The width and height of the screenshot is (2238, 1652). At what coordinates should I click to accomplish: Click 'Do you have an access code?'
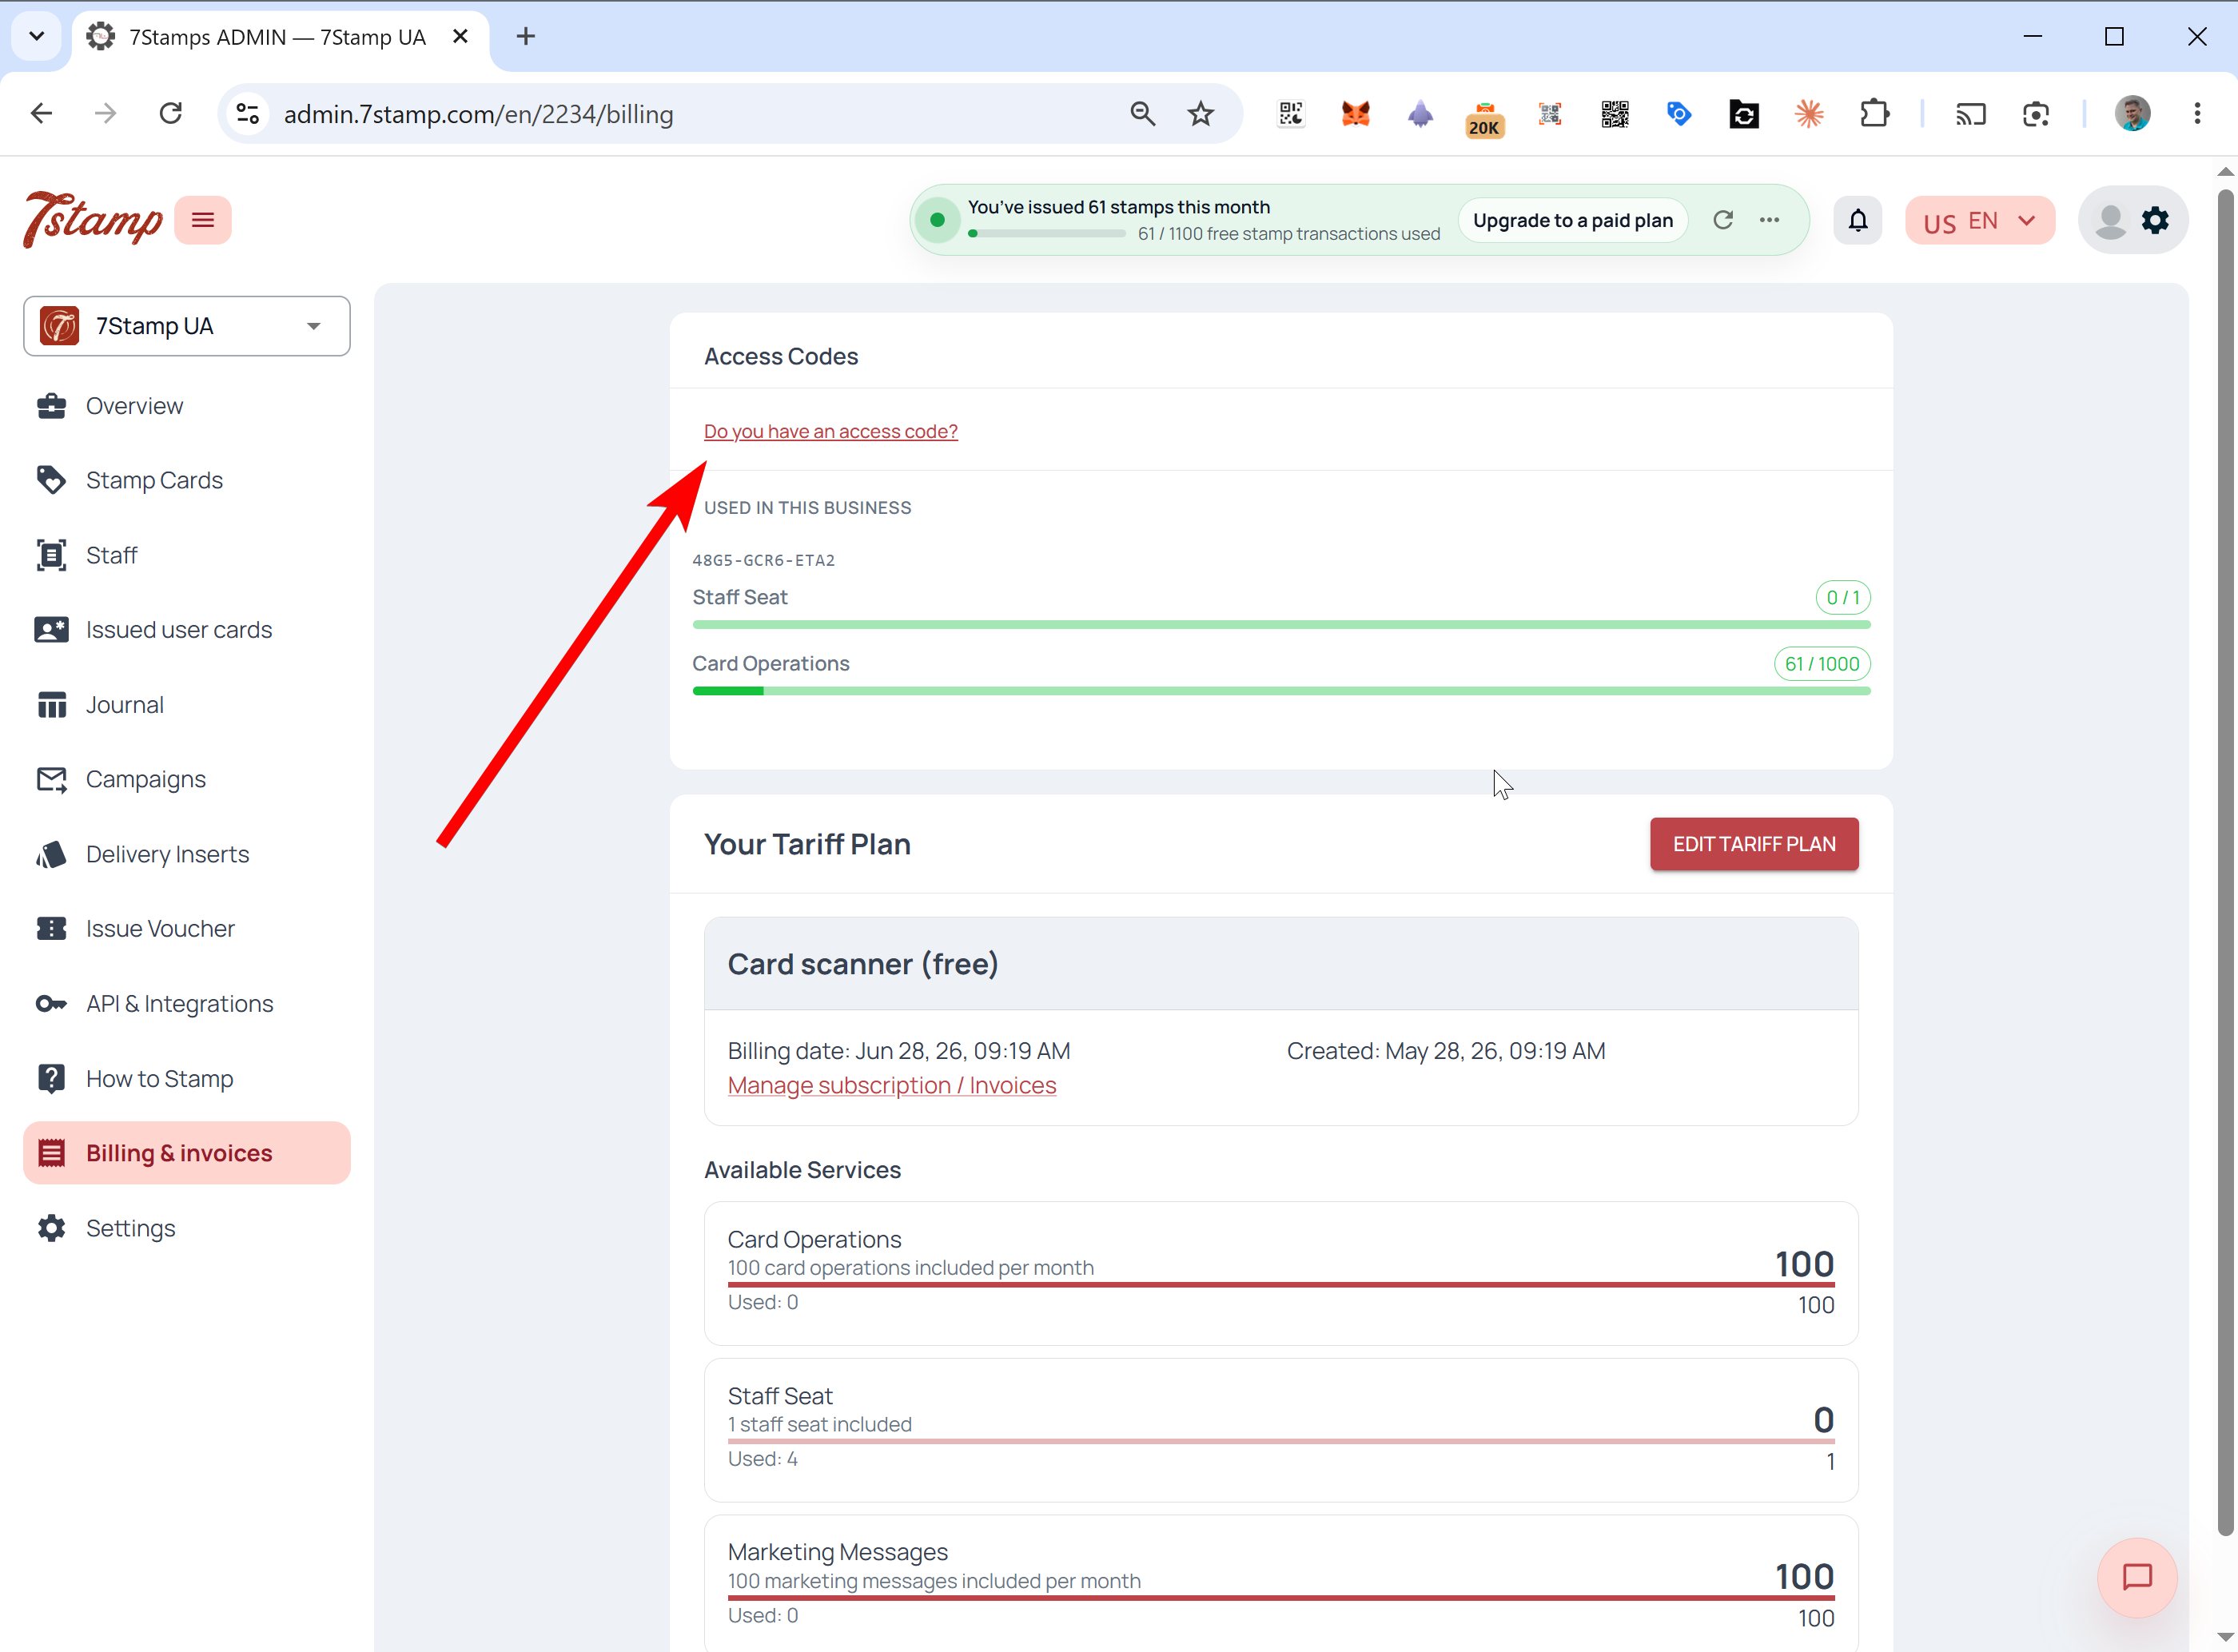[830, 431]
